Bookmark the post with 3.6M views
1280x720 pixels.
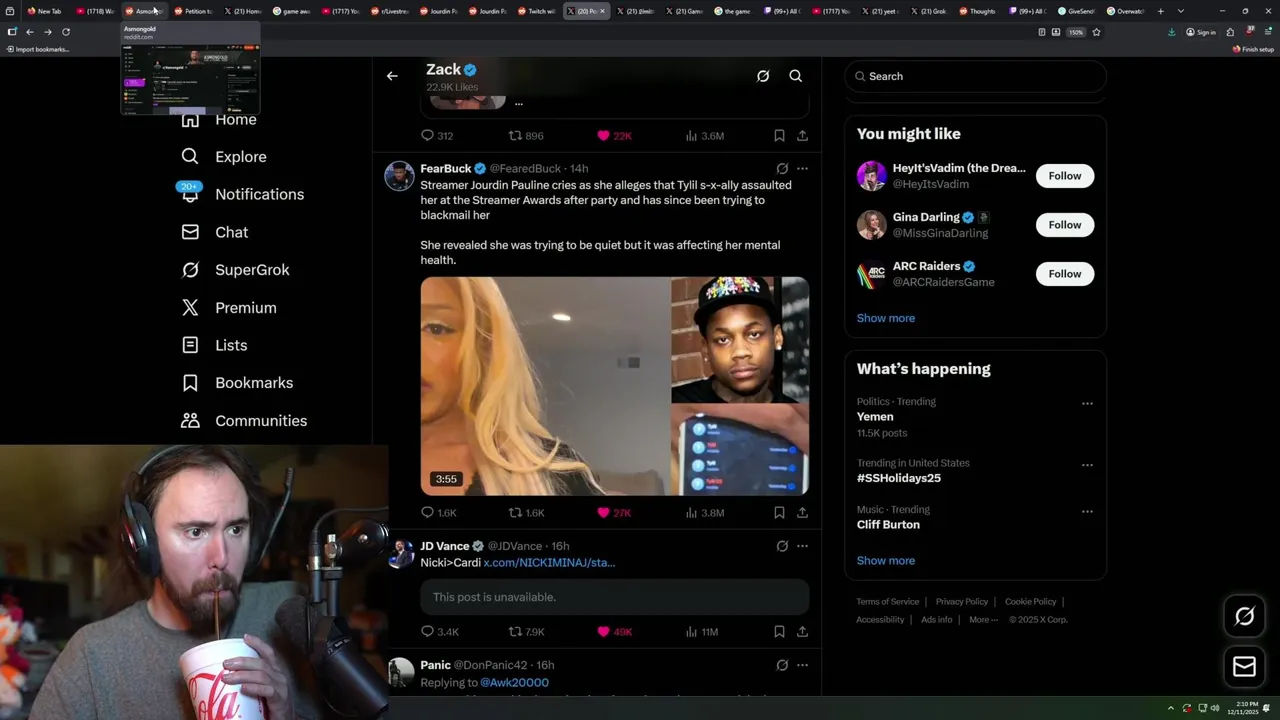pos(779,136)
